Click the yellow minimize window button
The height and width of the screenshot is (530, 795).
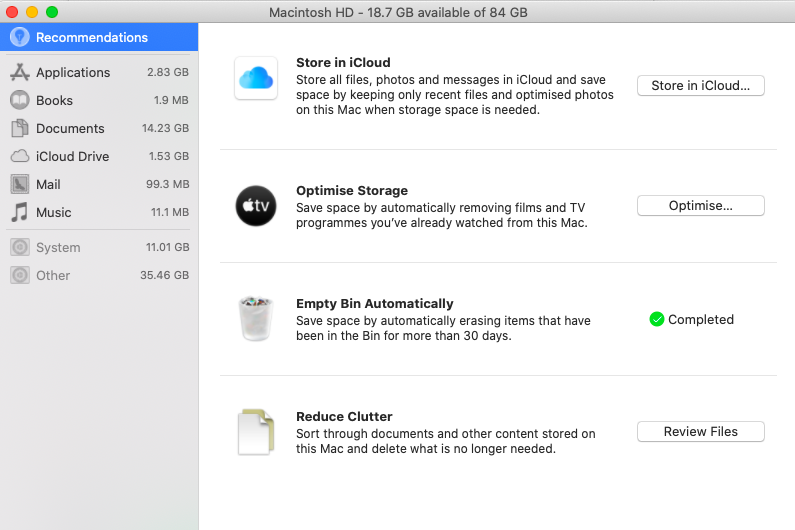[32, 12]
